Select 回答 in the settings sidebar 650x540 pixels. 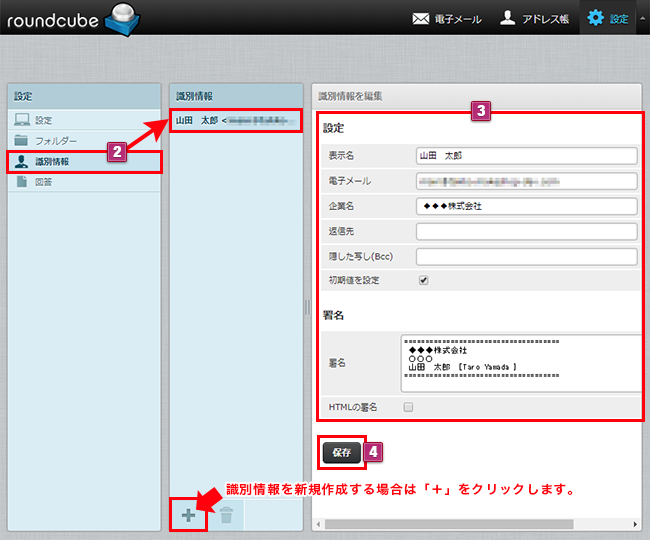84,182
